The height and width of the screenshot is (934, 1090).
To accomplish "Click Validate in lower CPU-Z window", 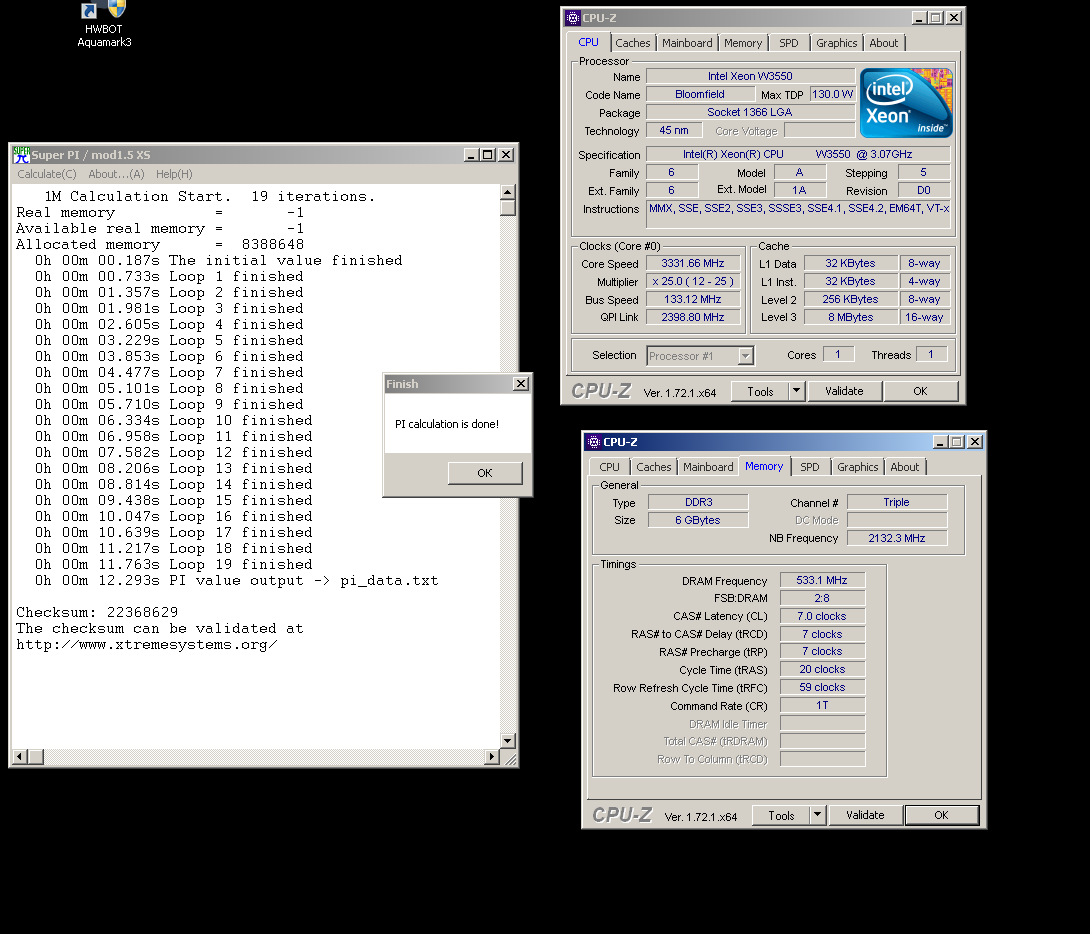I will 865,815.
